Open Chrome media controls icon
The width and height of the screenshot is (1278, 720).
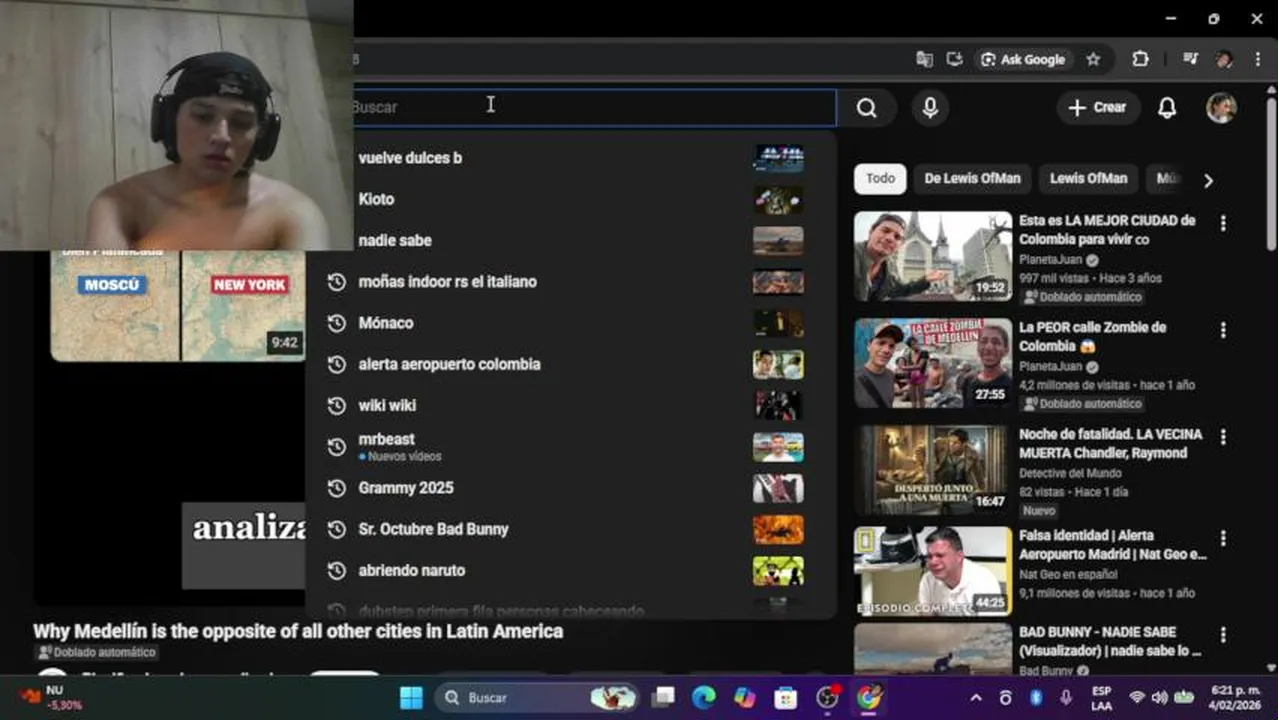[1190, 59]
